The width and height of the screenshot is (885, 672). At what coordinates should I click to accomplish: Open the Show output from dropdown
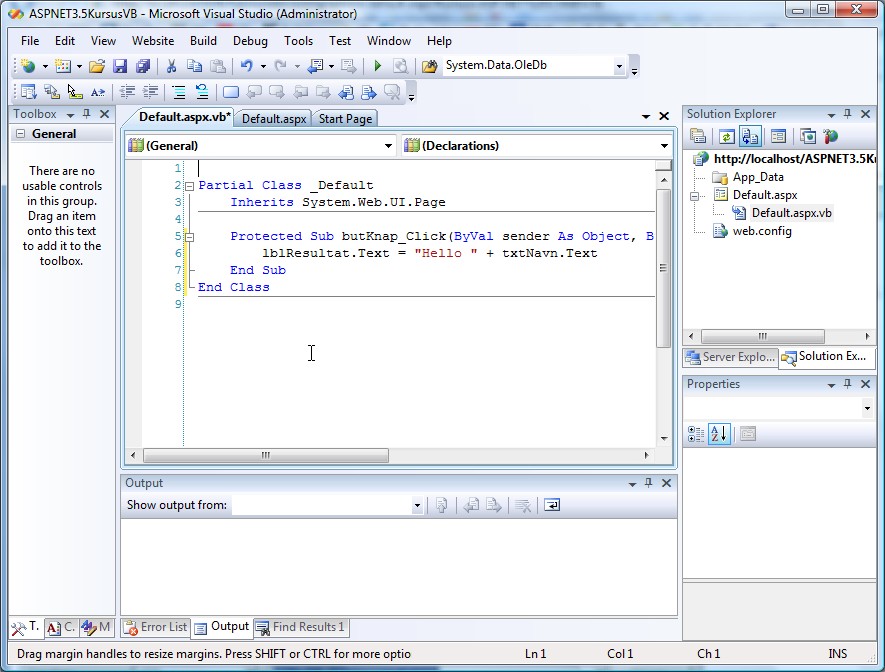tap(417, 506)
